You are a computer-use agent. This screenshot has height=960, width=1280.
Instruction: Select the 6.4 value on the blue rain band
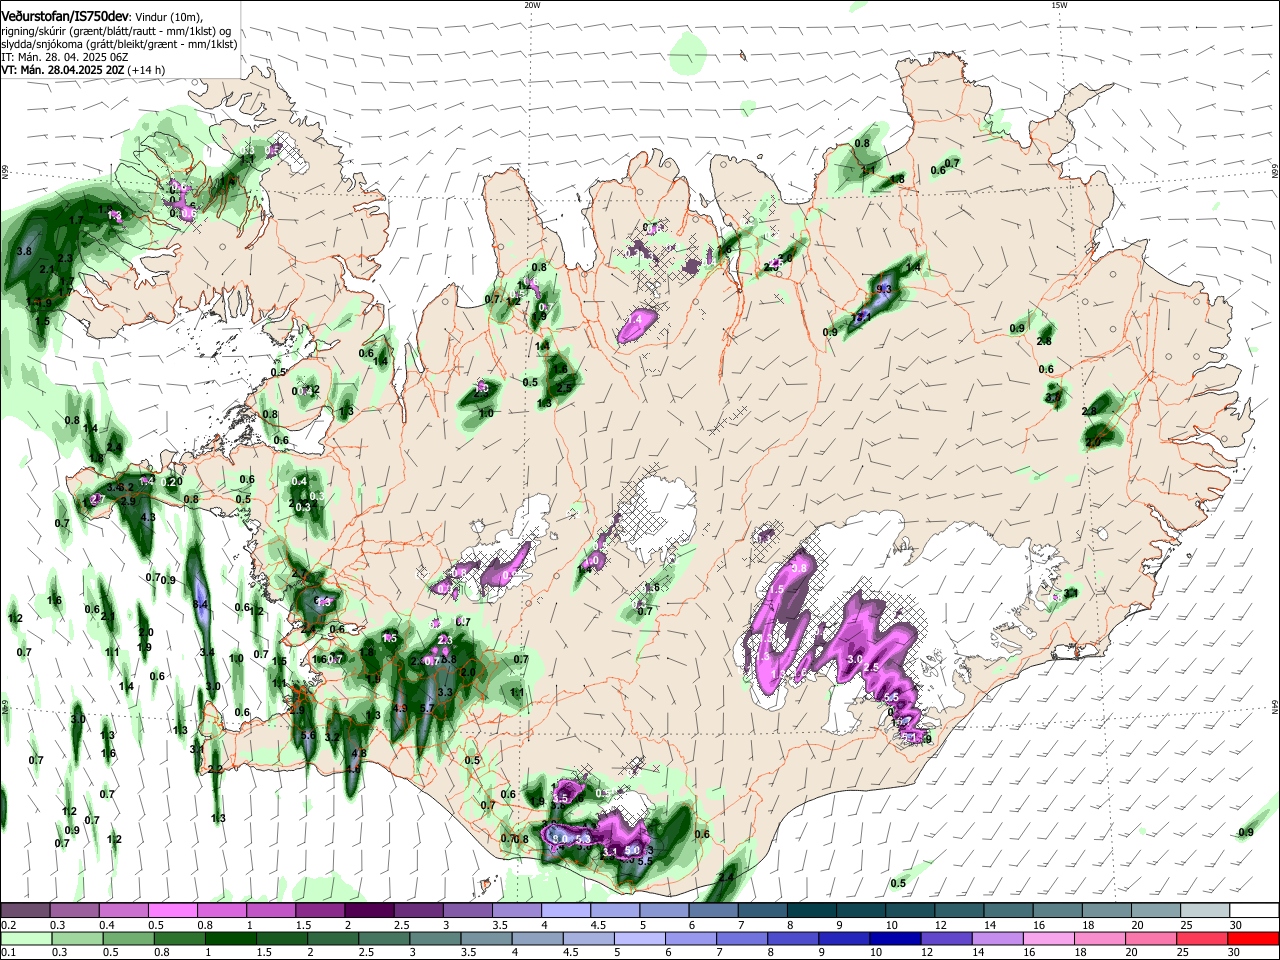(200, 604)
